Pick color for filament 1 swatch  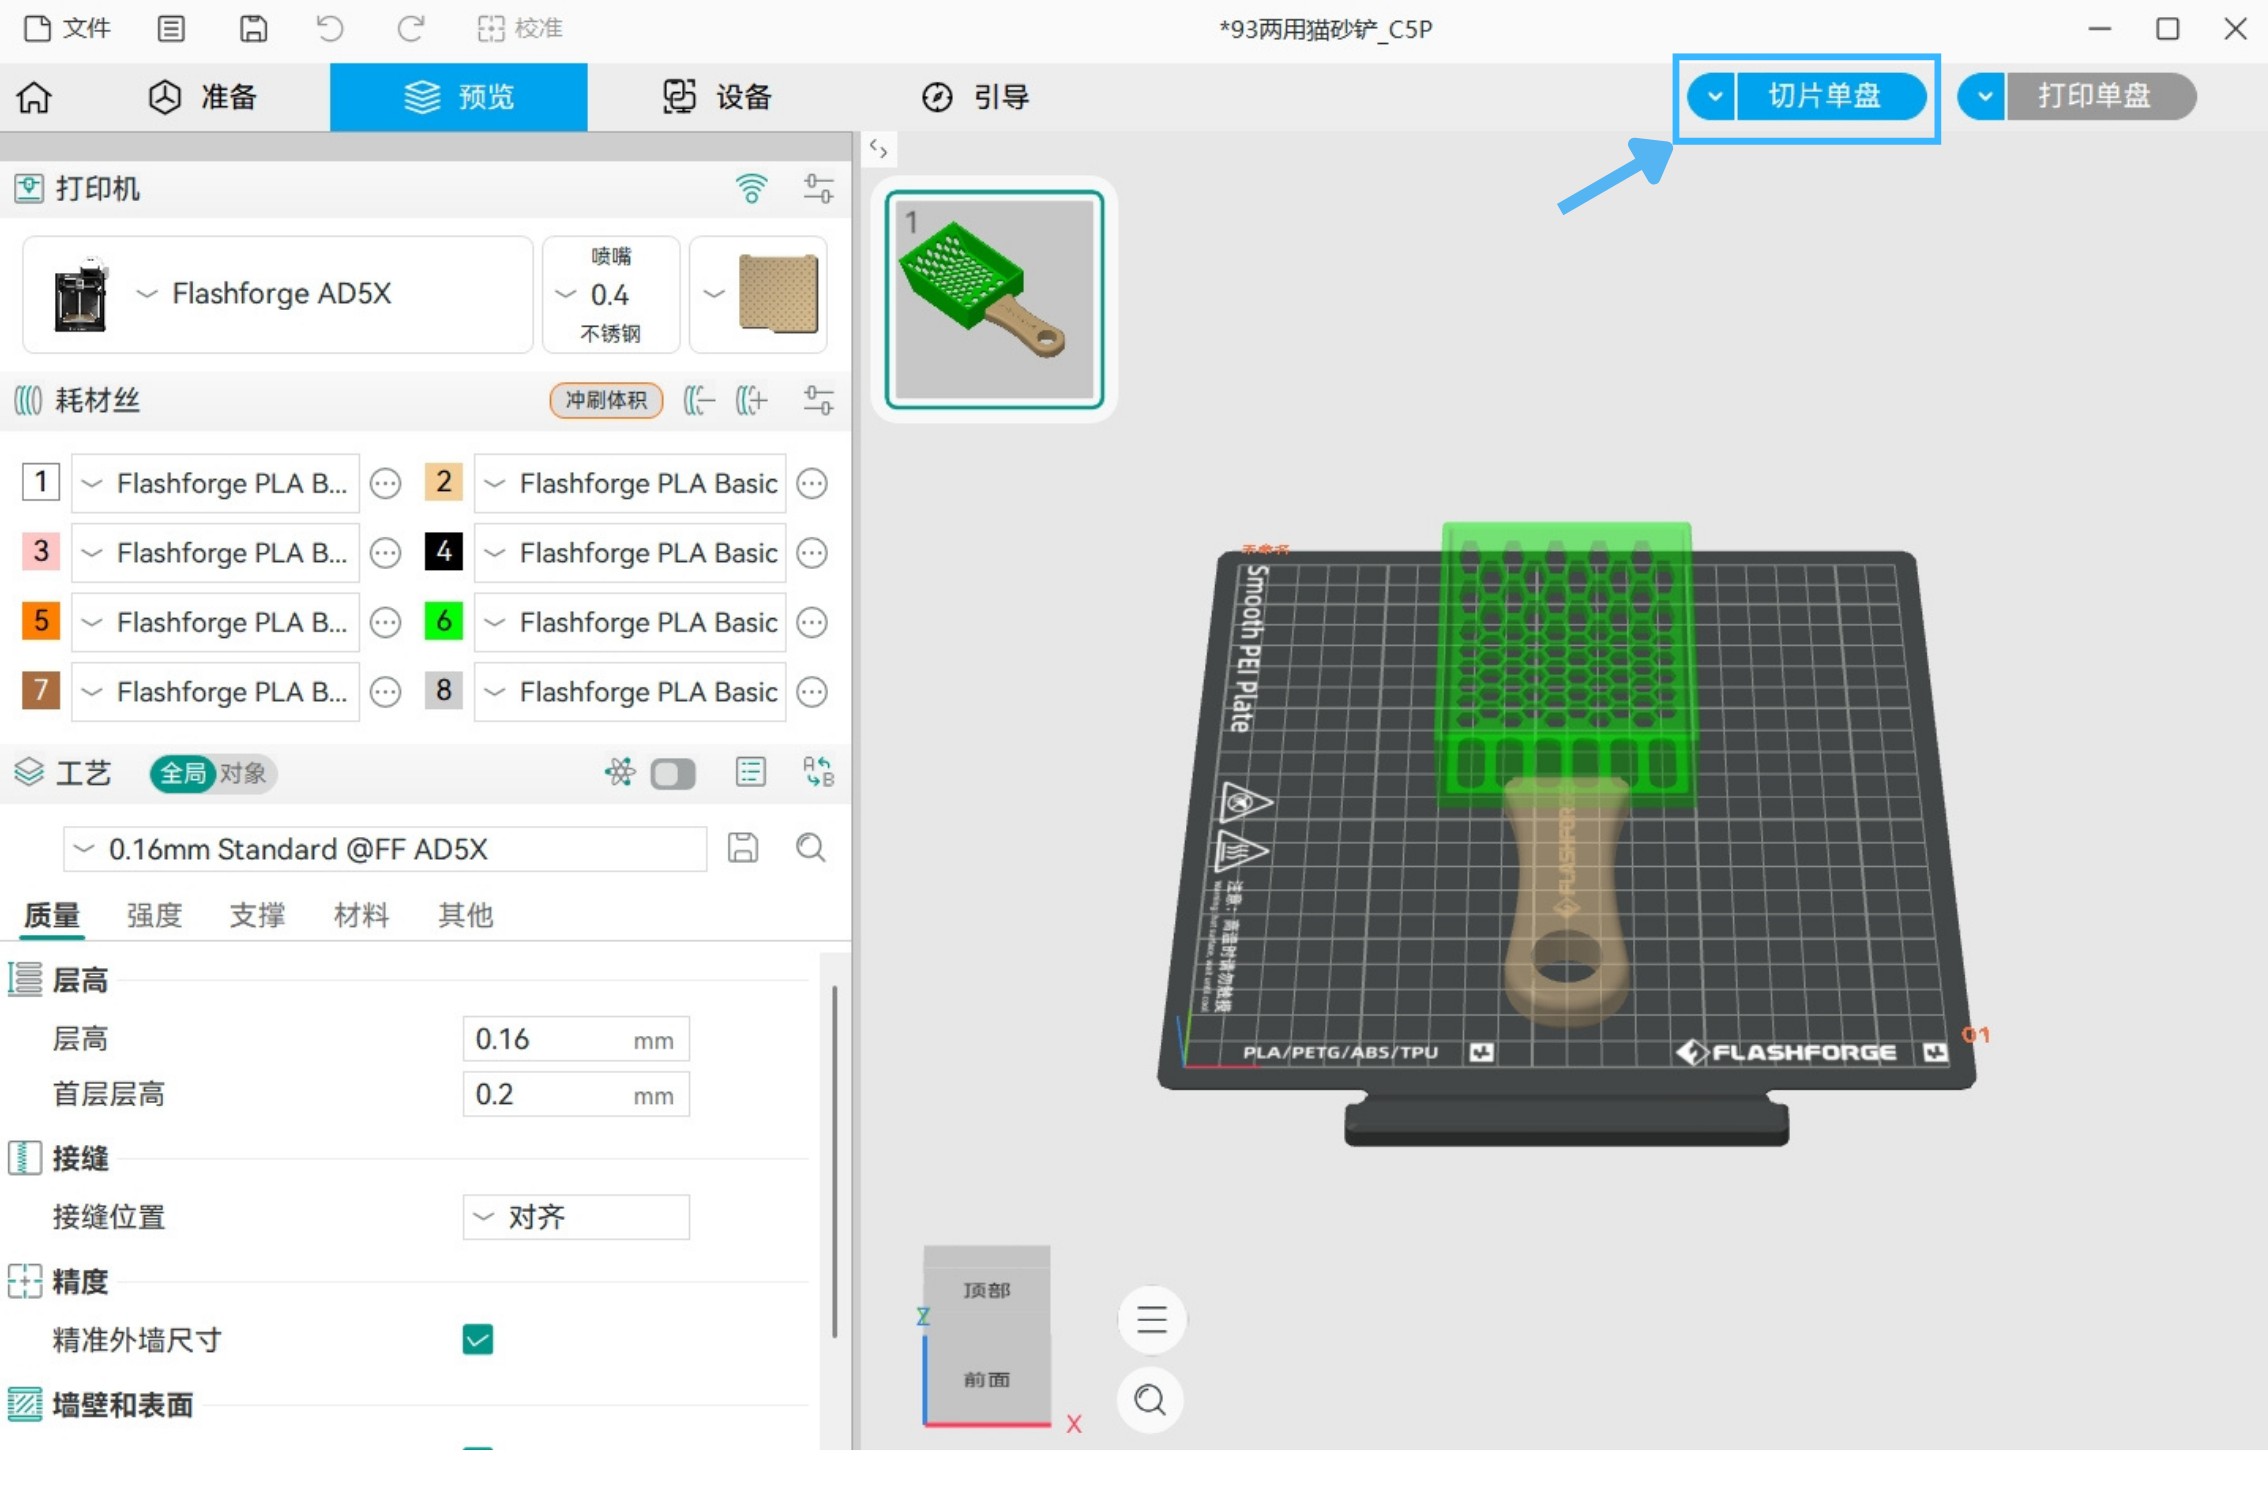41,482
